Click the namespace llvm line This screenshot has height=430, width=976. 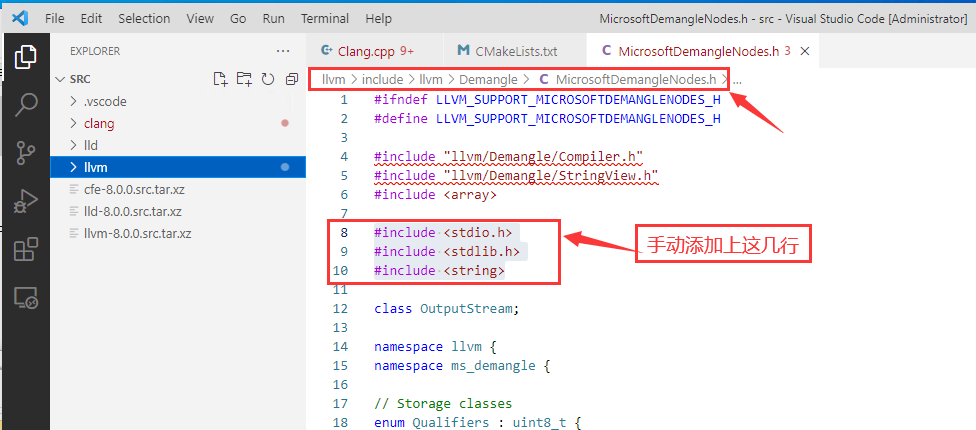(435, 347)
